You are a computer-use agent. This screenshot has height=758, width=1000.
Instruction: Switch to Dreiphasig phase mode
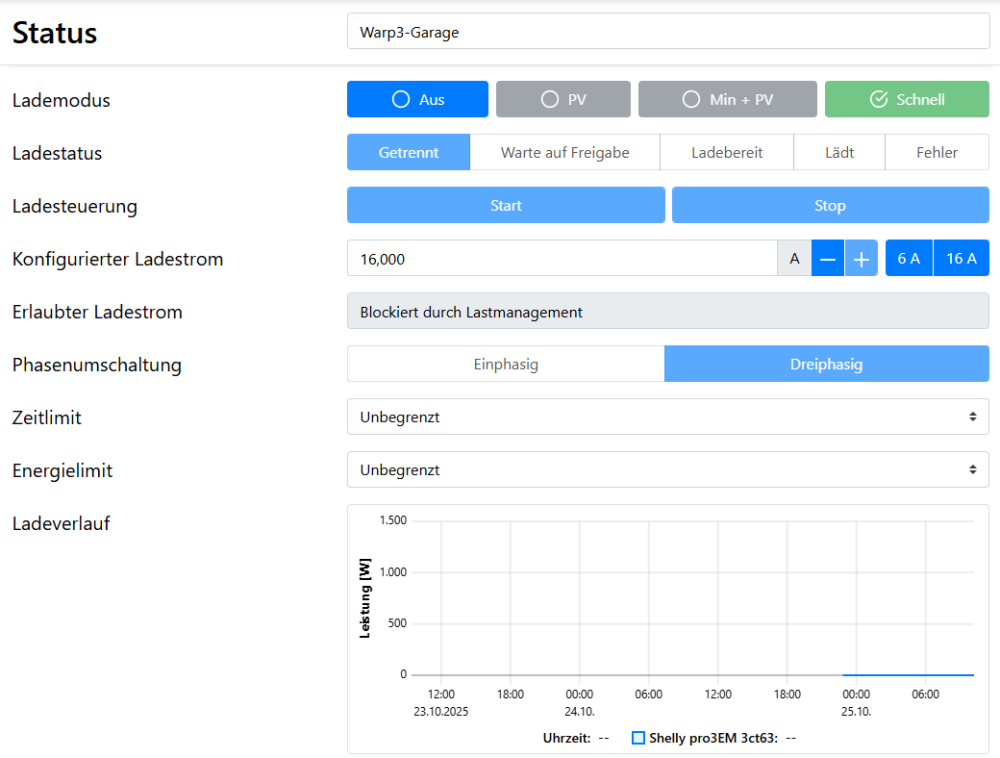826,364
